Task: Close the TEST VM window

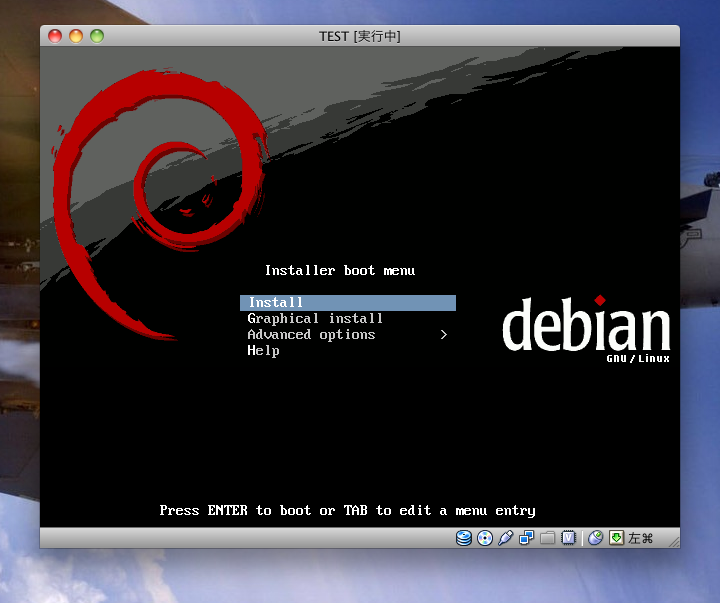Action: click(x=55, y=36)
